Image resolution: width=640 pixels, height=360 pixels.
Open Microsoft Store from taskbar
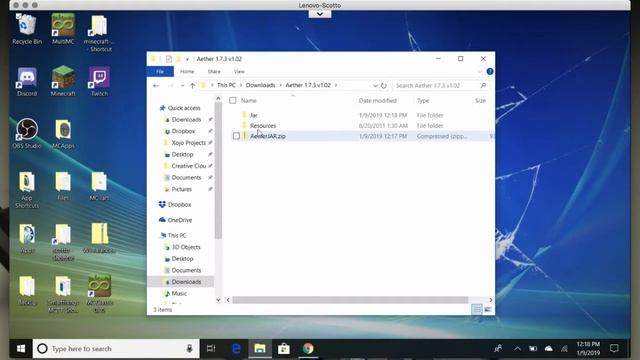pyautogui.click(x=284, y=349)
